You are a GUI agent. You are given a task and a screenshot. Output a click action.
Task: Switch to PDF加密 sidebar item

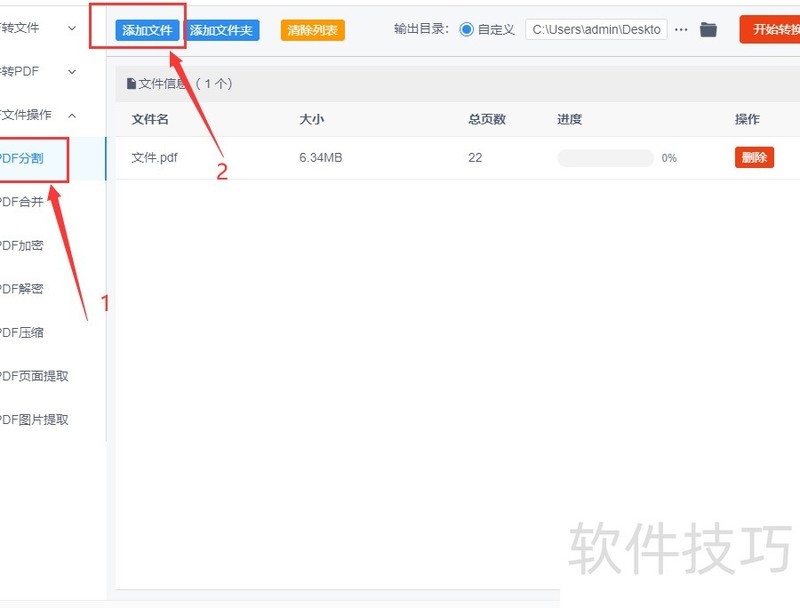pos(22,246)
